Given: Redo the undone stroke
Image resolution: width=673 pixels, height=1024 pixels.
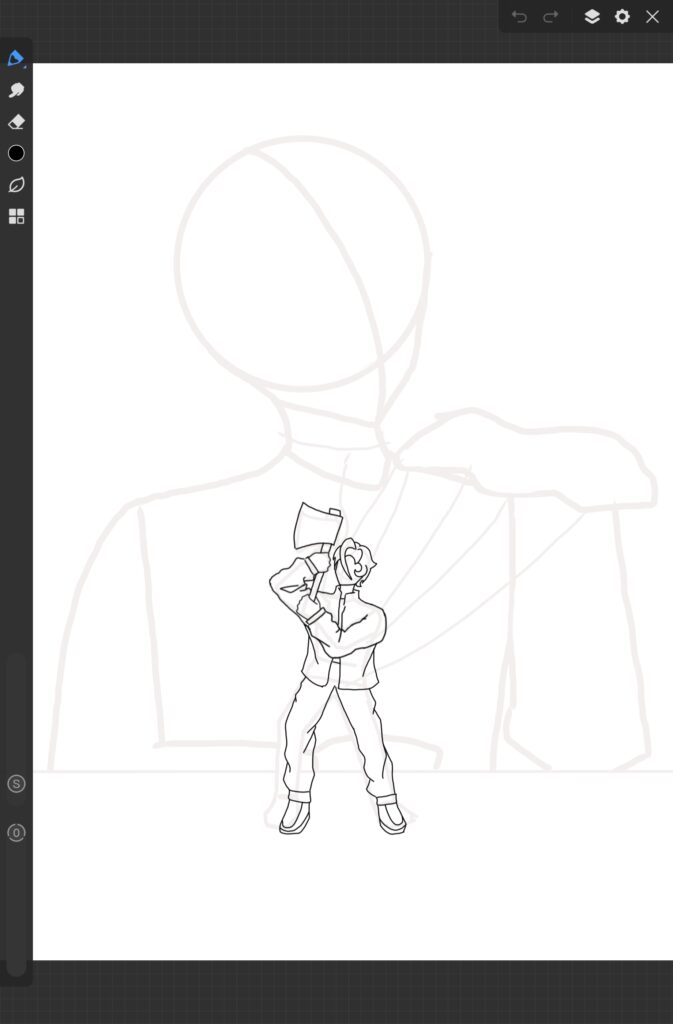Looking at the screenshot, I should click(550, 17).
